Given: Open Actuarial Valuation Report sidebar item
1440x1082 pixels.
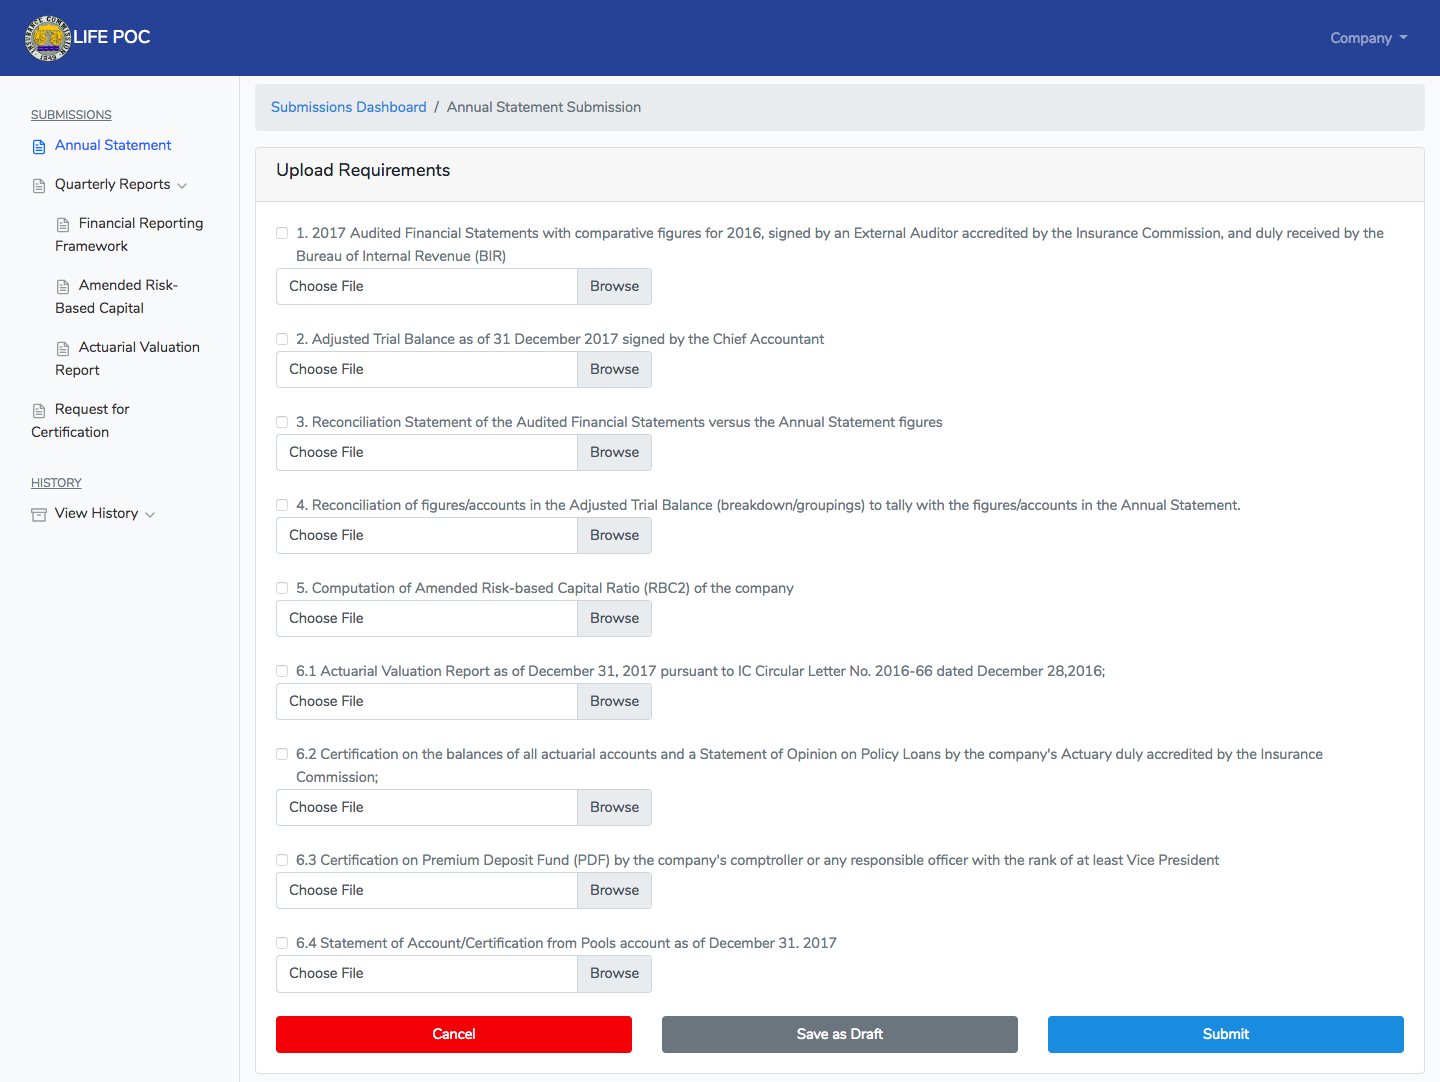Looking at the screenshot, I should [127, 359].
